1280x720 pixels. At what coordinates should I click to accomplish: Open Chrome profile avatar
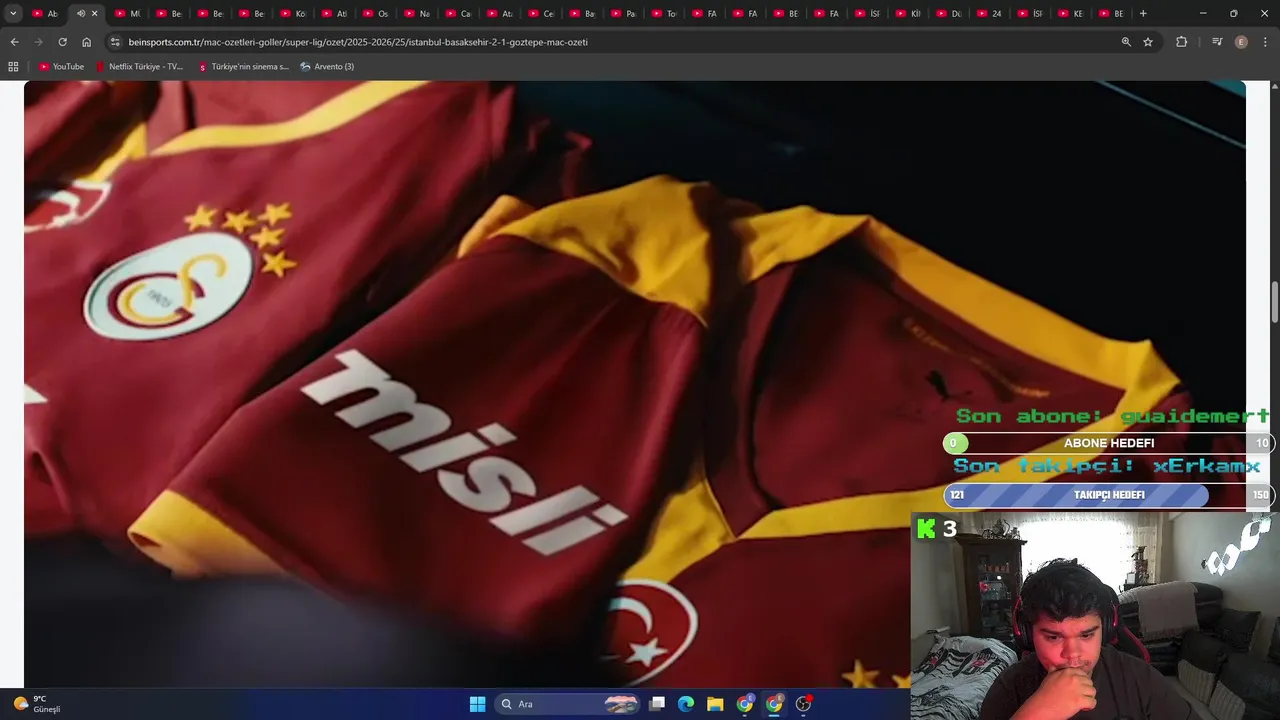coord(1241,42)
